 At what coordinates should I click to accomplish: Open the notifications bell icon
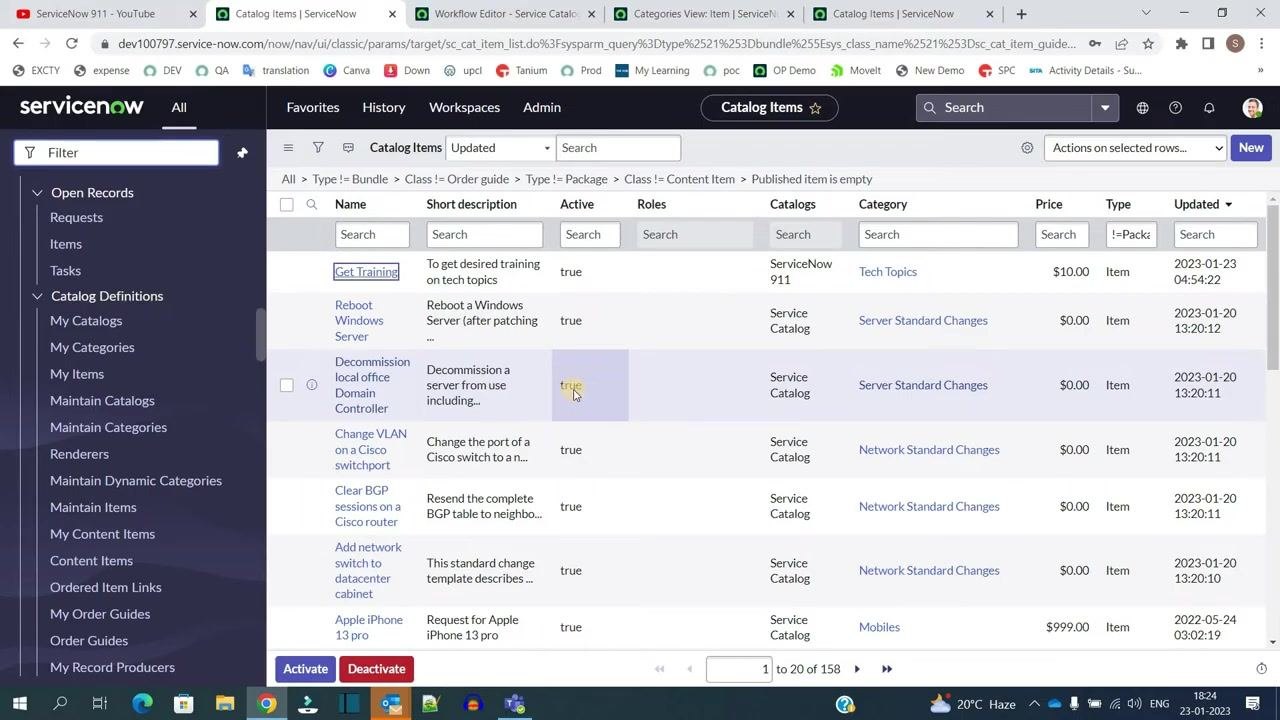(x=1209, y=108)
